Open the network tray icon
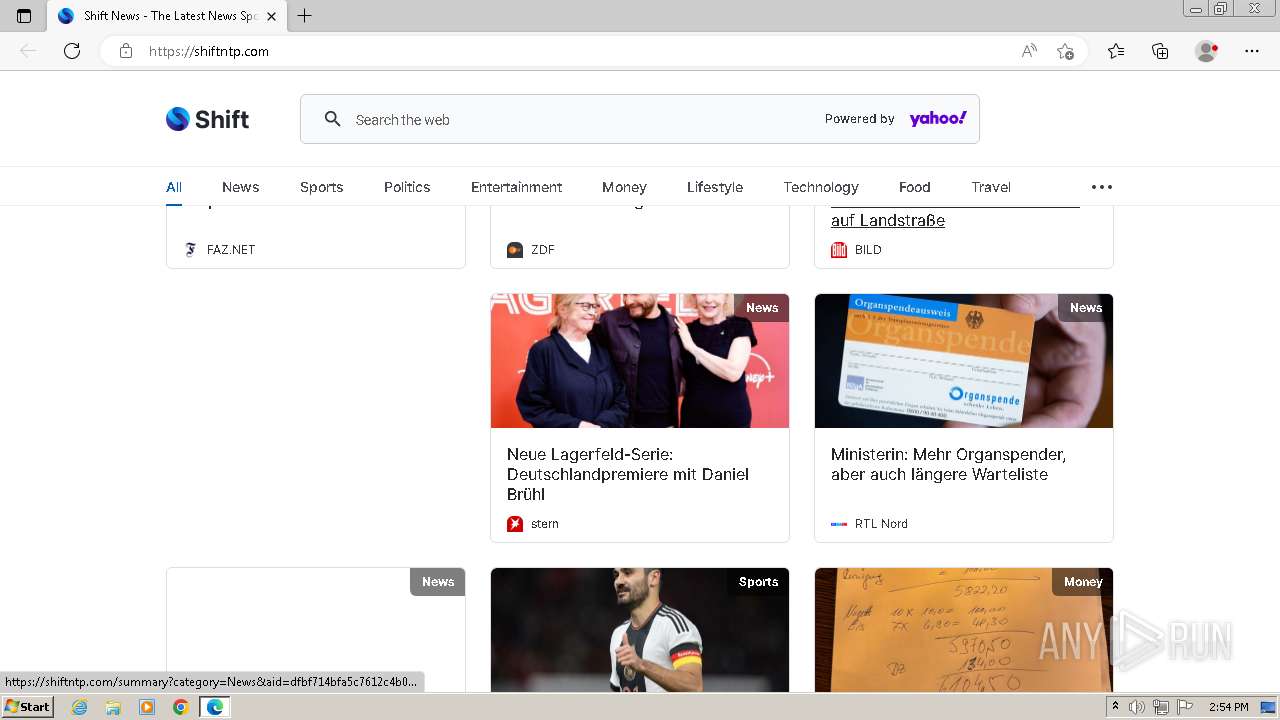Image resolution: width=1280 pixels, height=720 pixels. (1160, 707)
